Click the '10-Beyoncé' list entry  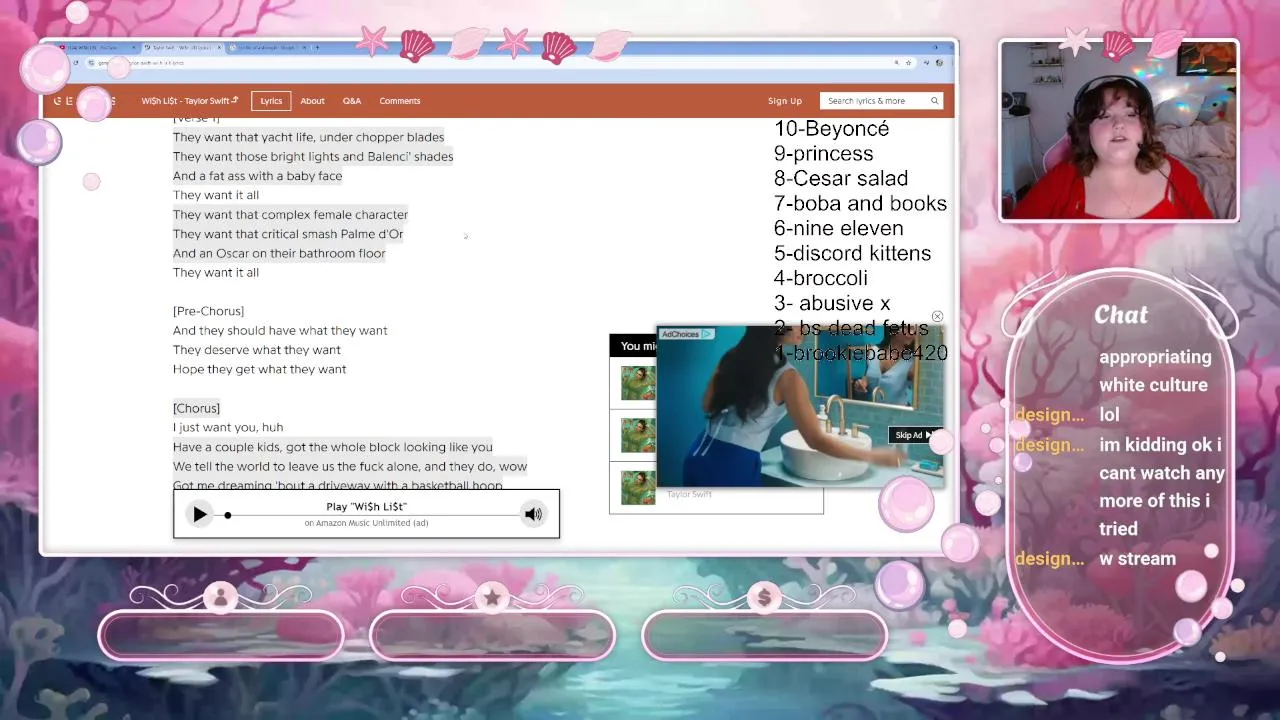click(831, 129)
